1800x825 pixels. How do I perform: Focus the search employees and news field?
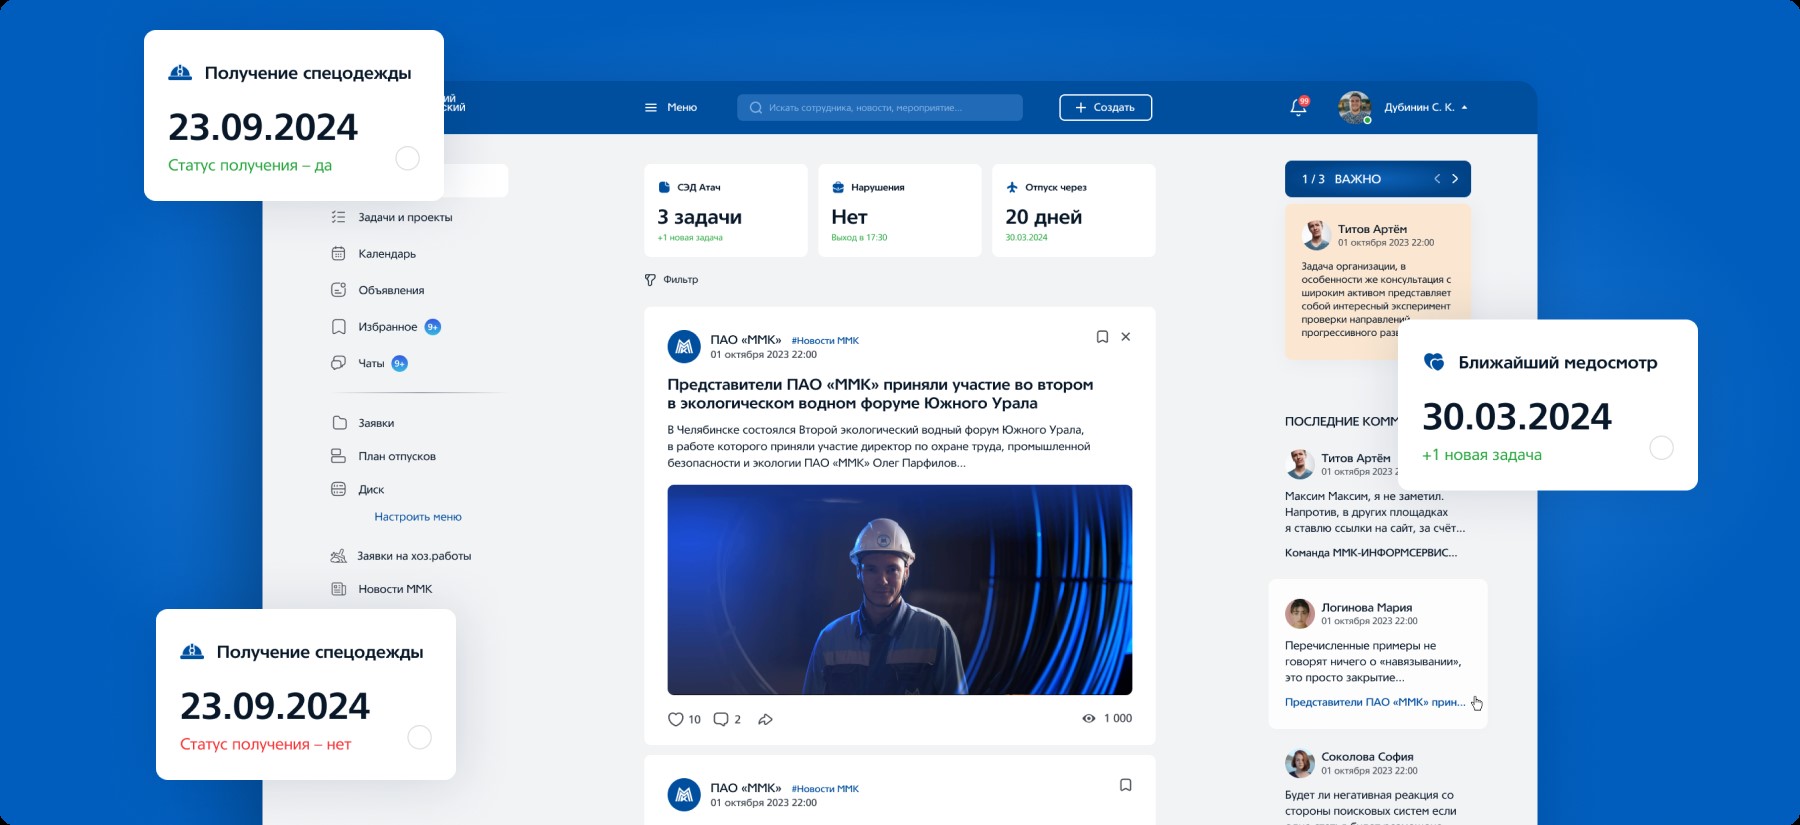tap(880, 107)
